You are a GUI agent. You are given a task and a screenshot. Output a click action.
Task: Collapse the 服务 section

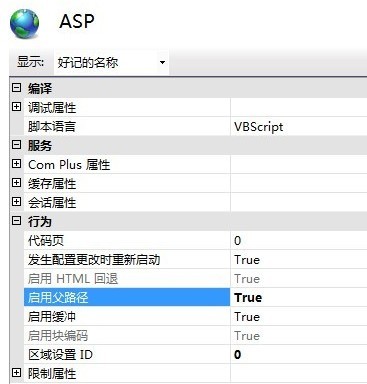pos(16,145)
